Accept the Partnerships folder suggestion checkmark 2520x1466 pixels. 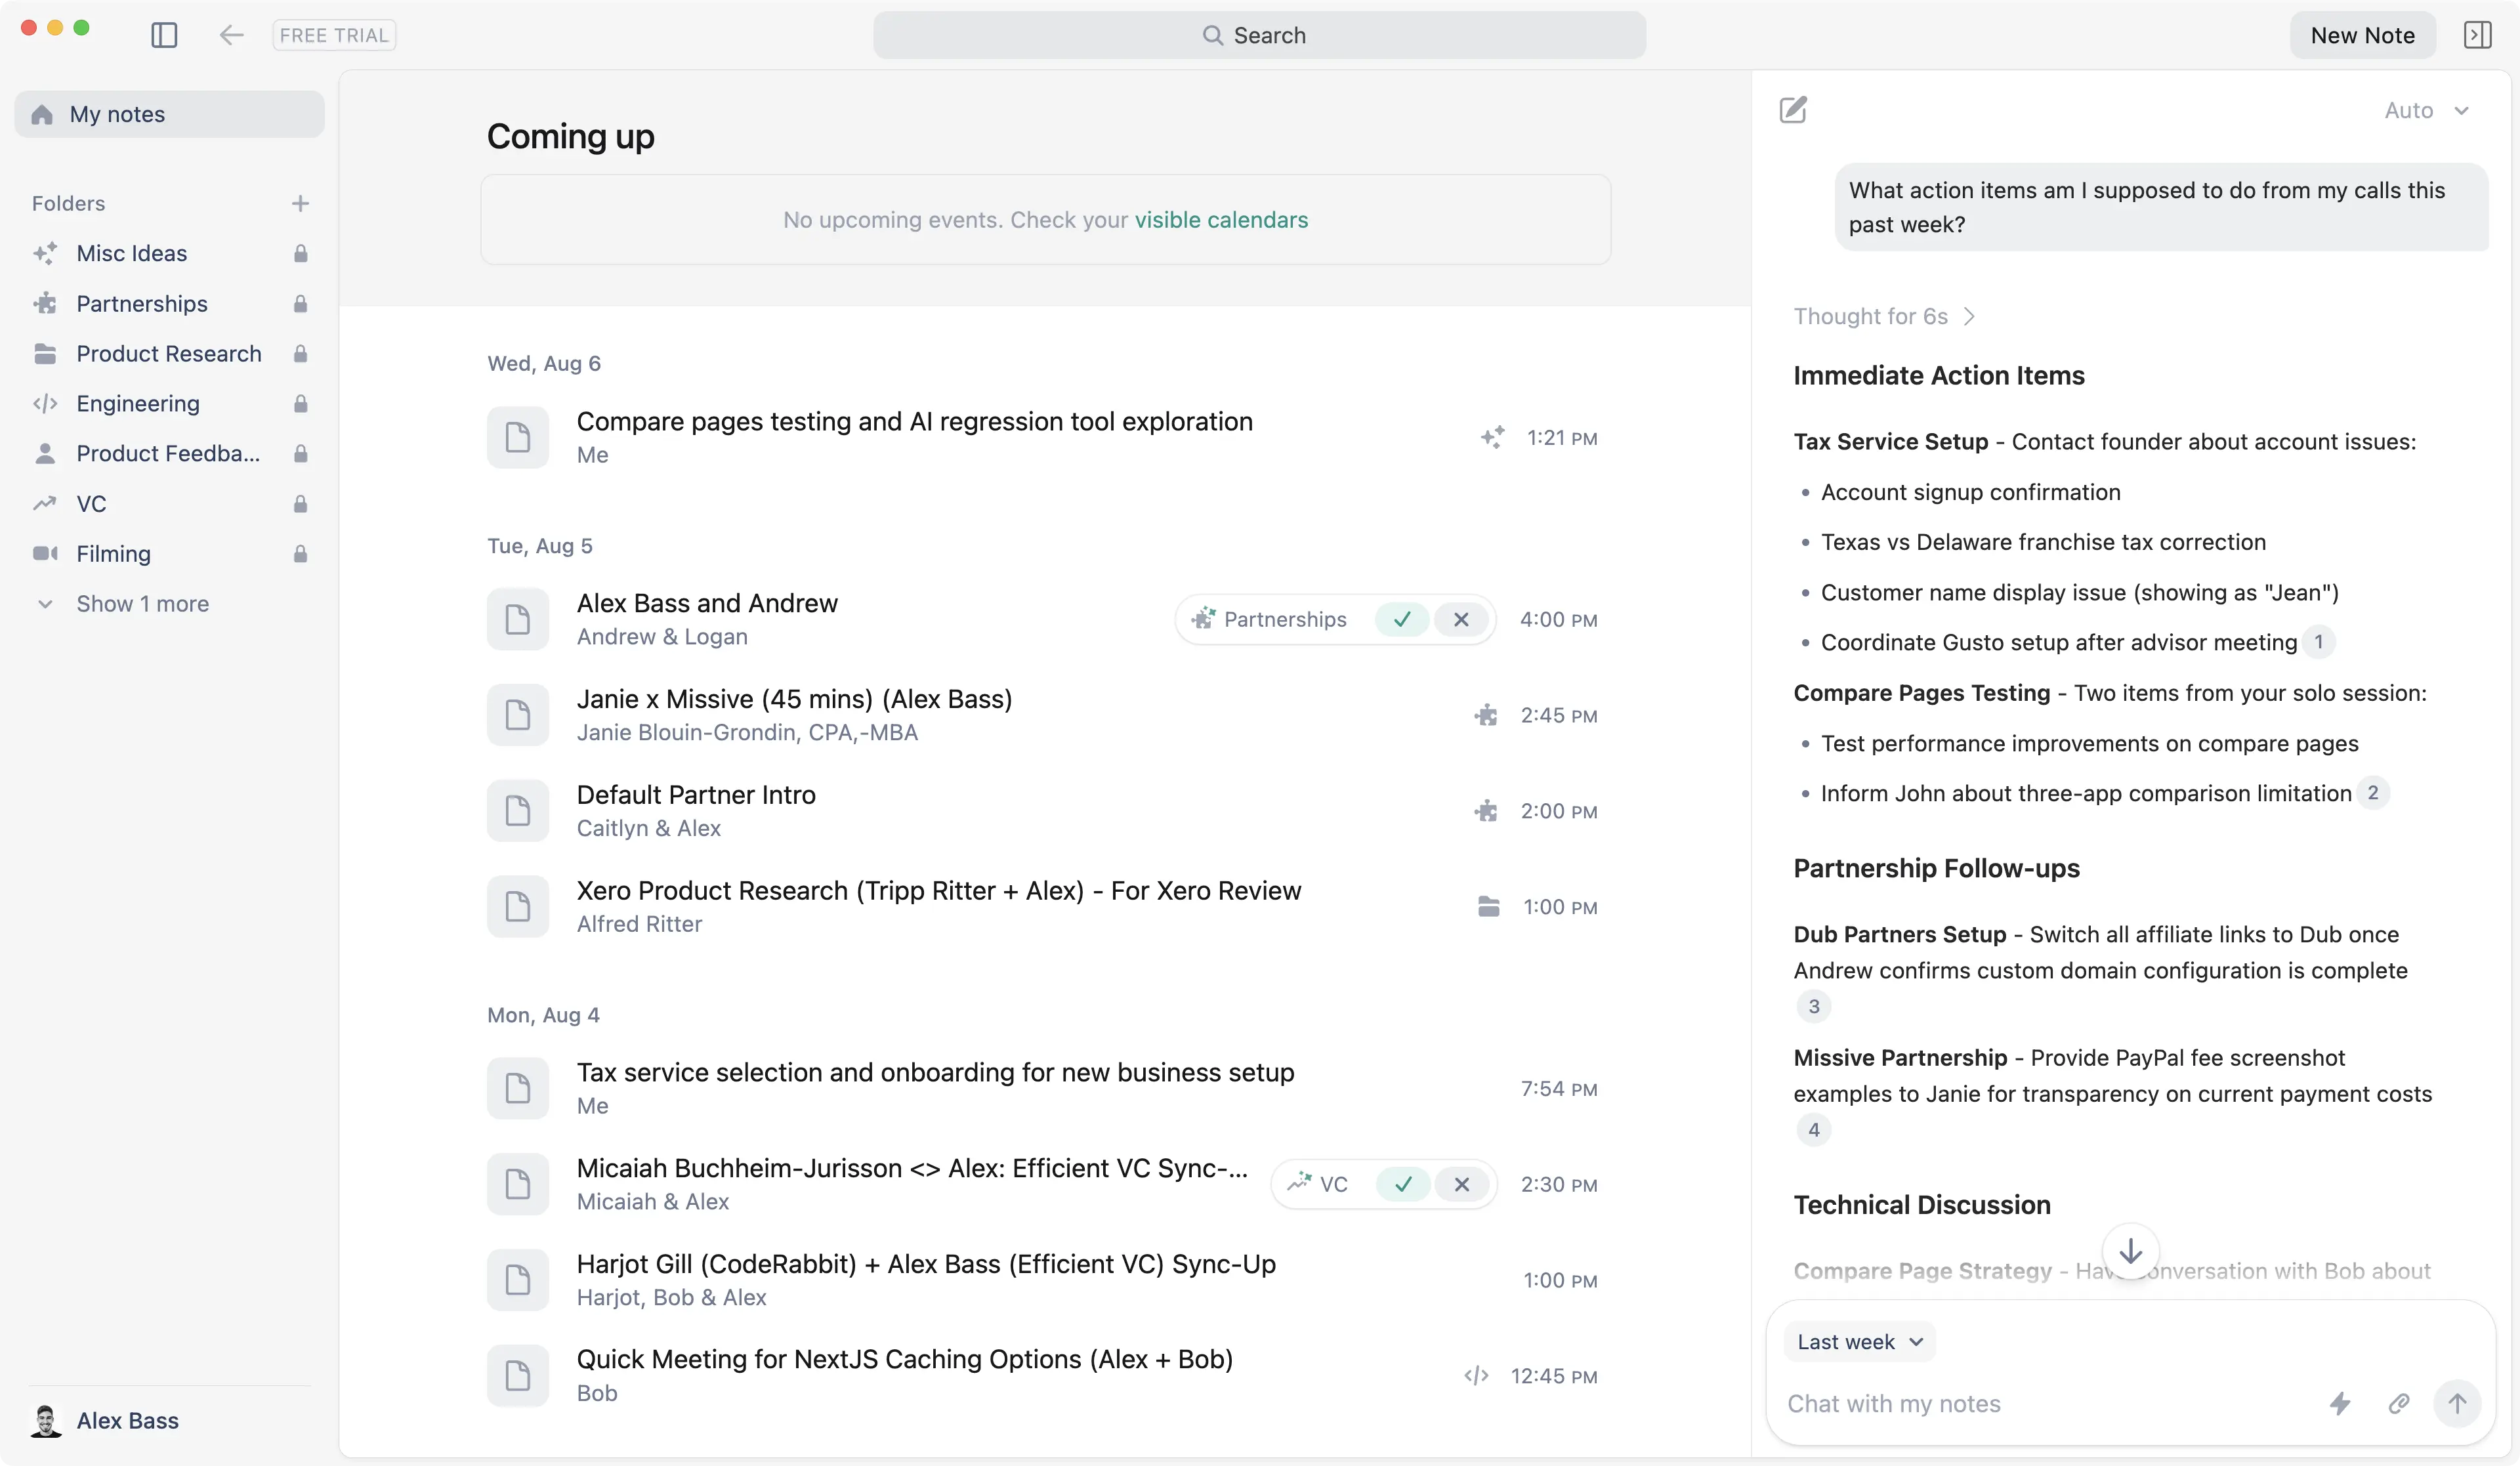pos(1402,619)
